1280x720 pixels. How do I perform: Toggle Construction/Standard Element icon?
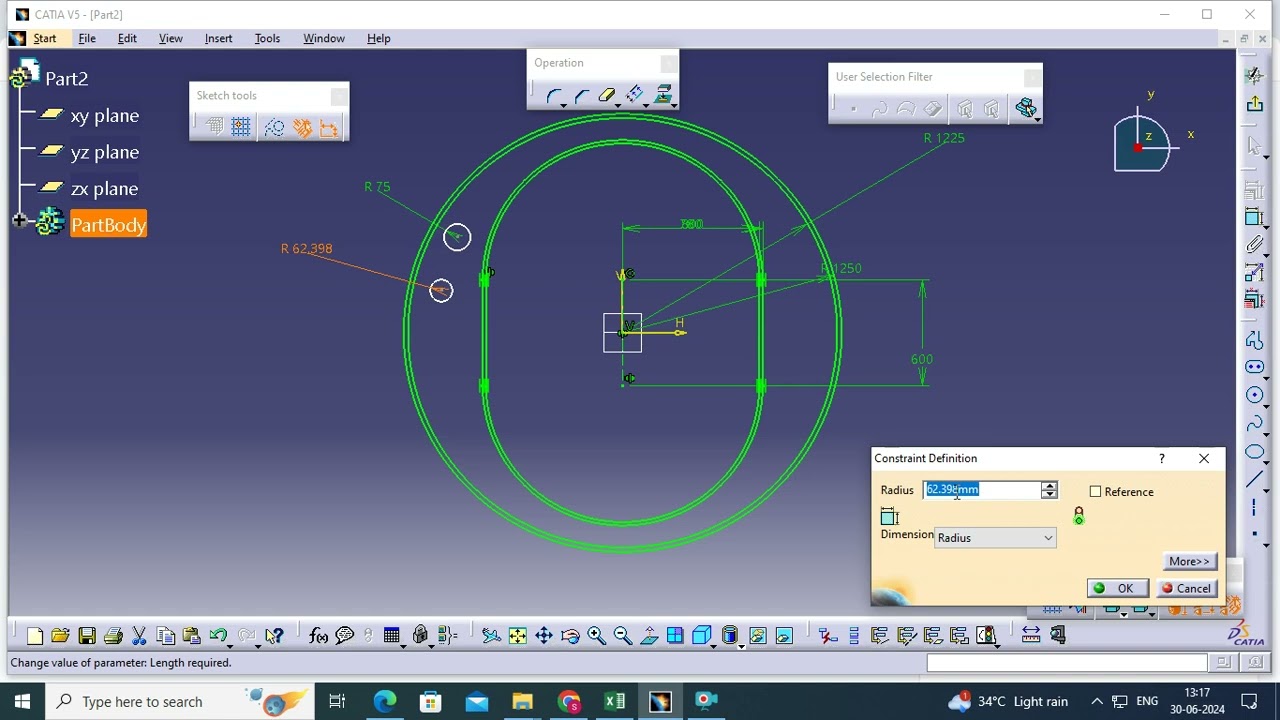(x=274, y=127)
